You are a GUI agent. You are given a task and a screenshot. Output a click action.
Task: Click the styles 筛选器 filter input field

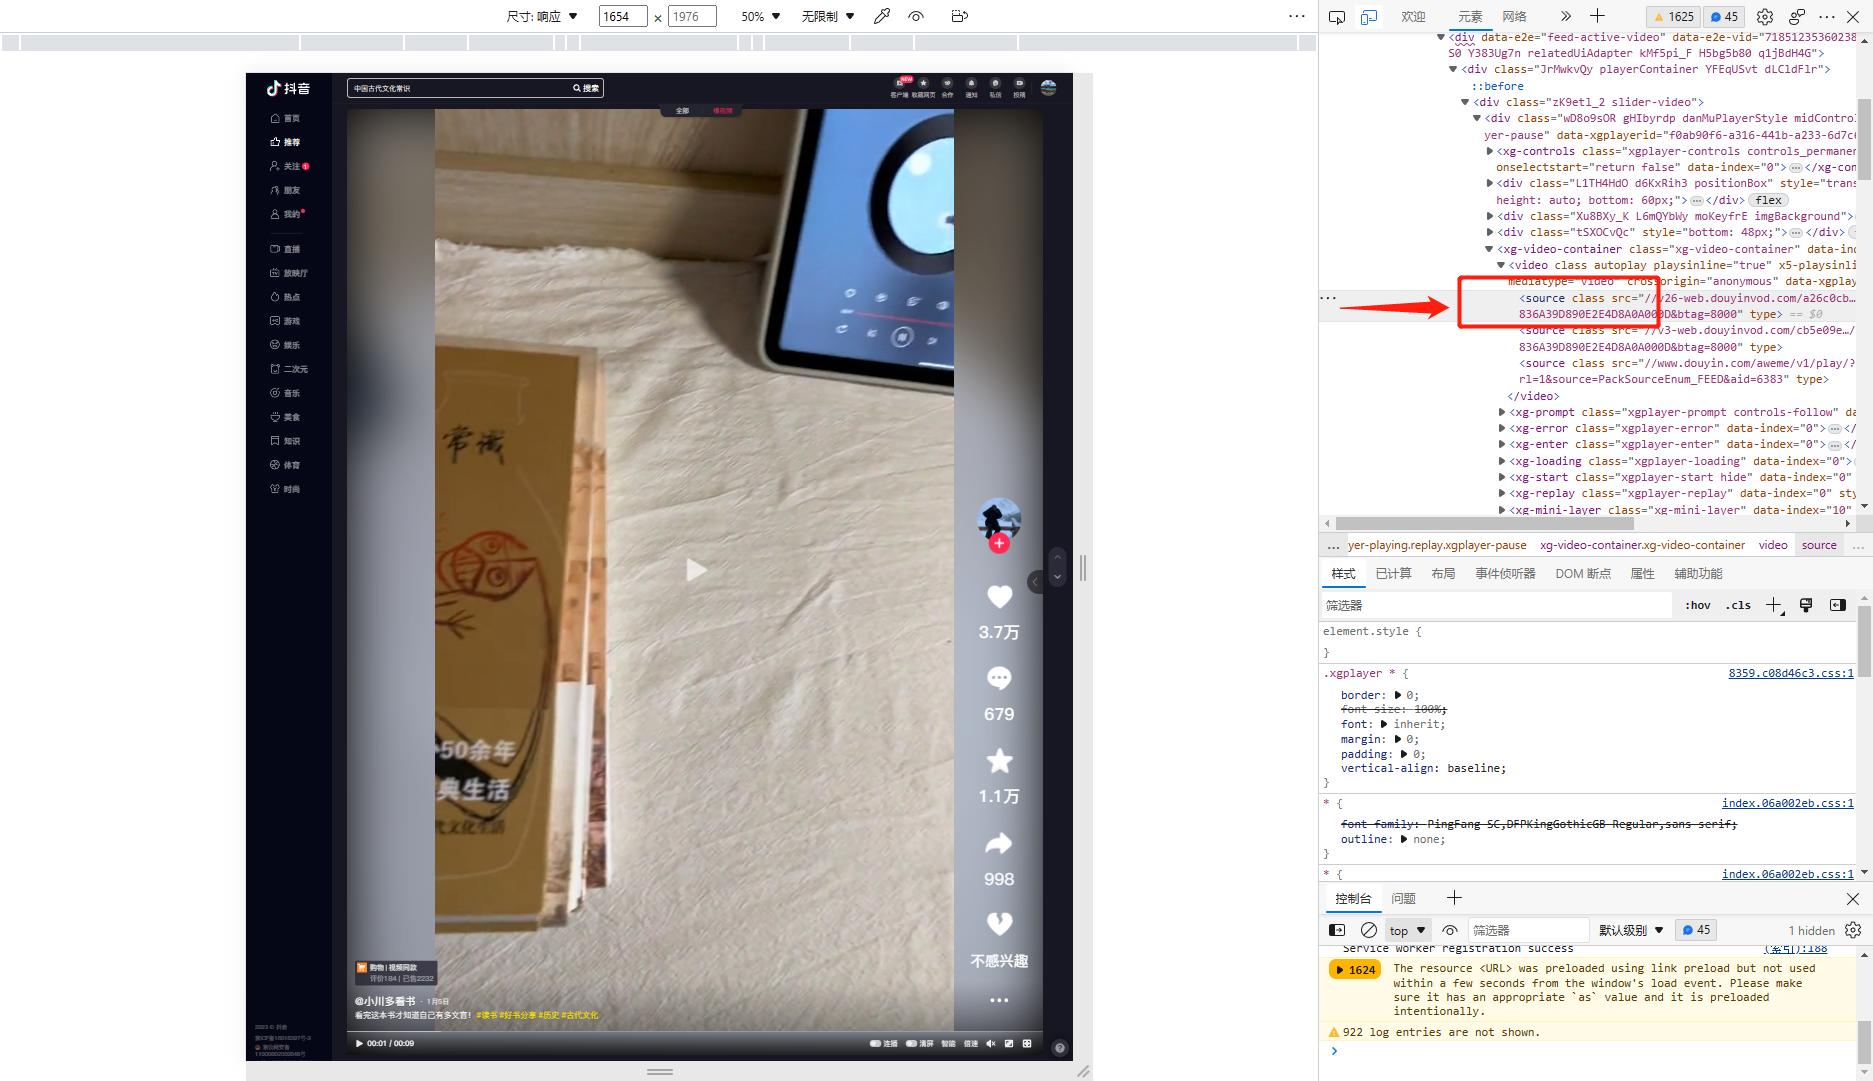pos(1495,605)
